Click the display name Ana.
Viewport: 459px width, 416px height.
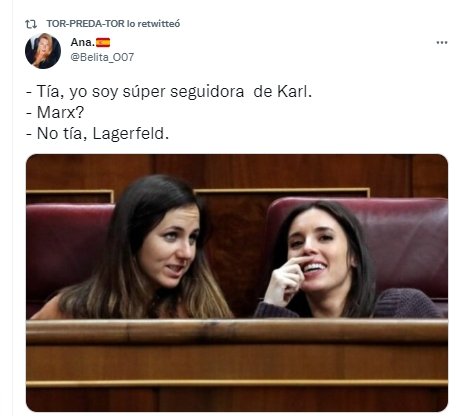pos(83,42)
